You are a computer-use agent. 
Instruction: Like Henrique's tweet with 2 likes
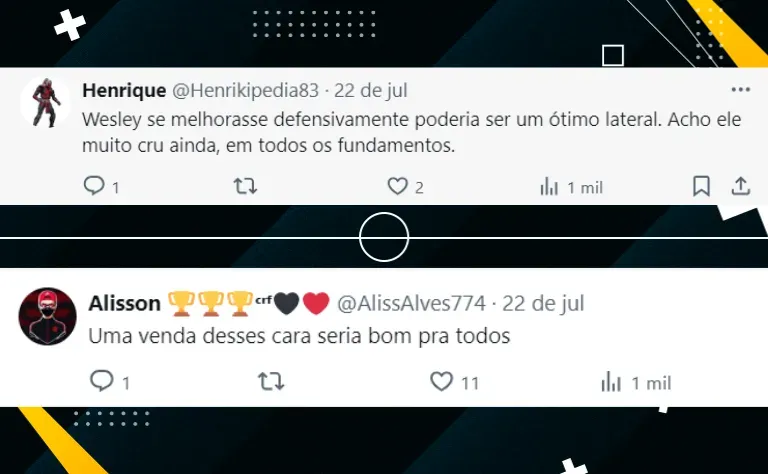click(x=397, y=186)
